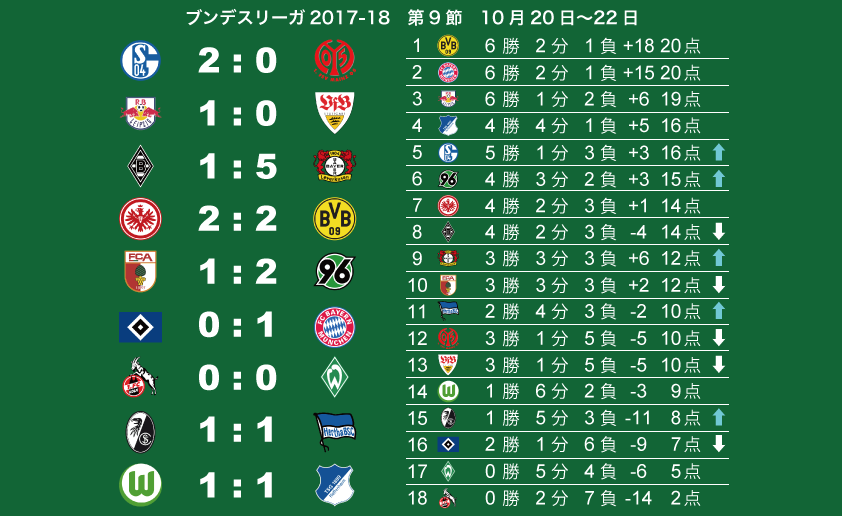Image resolution: width=842 pixels, height=516 pixels.
Task: Click the Schalke 04 logo in match results
Action: point(140,60)
